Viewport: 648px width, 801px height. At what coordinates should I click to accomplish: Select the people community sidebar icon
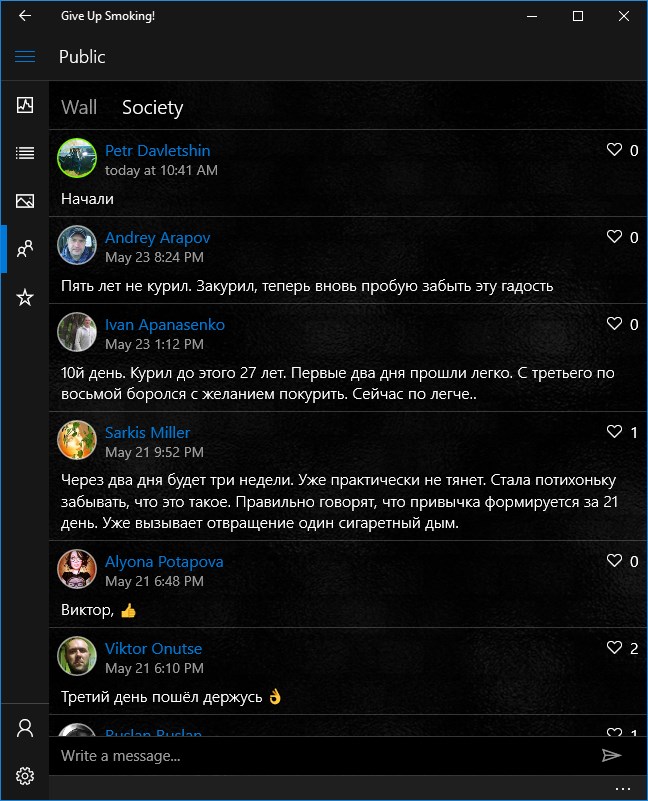tap(25, 249)
